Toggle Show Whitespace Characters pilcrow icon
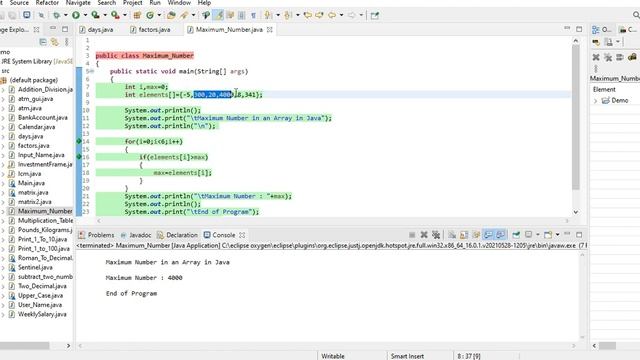Image resolution: width=640 pixels, height=360 pixels. [x=253, y=16]
